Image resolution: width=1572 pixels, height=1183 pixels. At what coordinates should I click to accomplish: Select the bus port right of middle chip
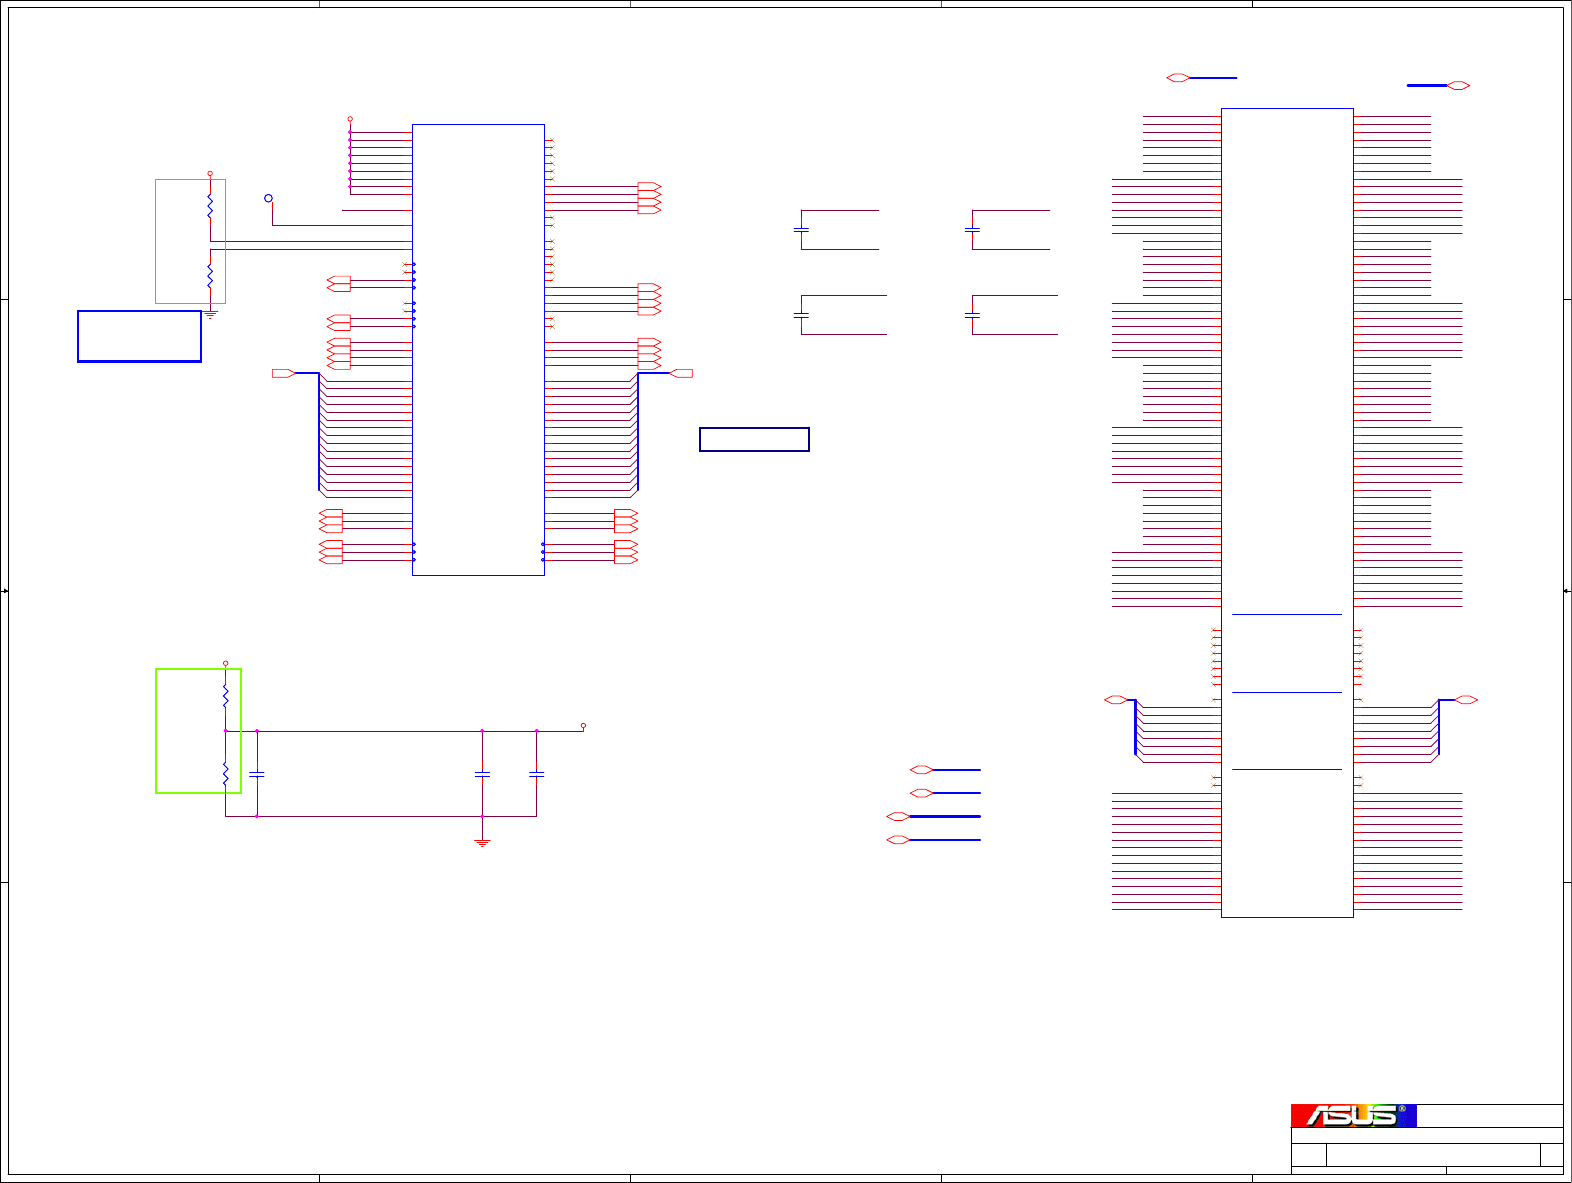click(681, 373)
